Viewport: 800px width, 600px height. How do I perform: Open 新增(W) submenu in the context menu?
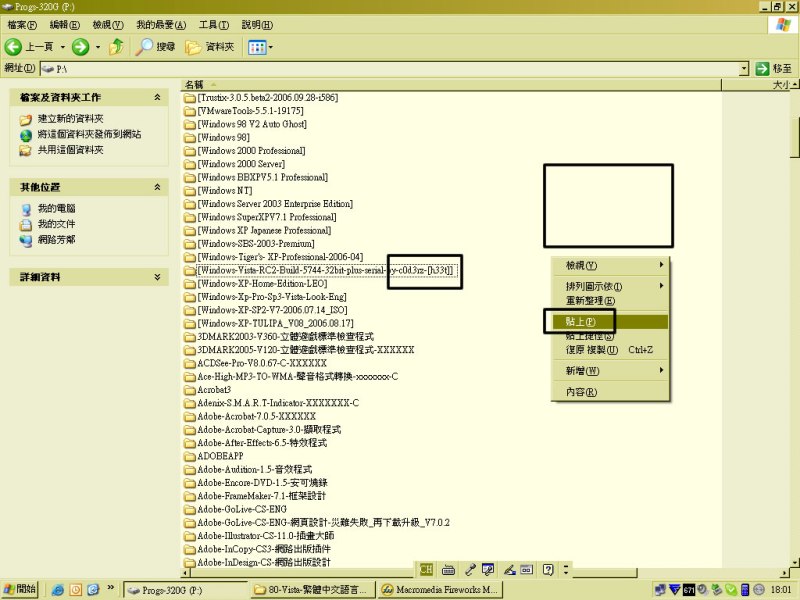point(610,371)
